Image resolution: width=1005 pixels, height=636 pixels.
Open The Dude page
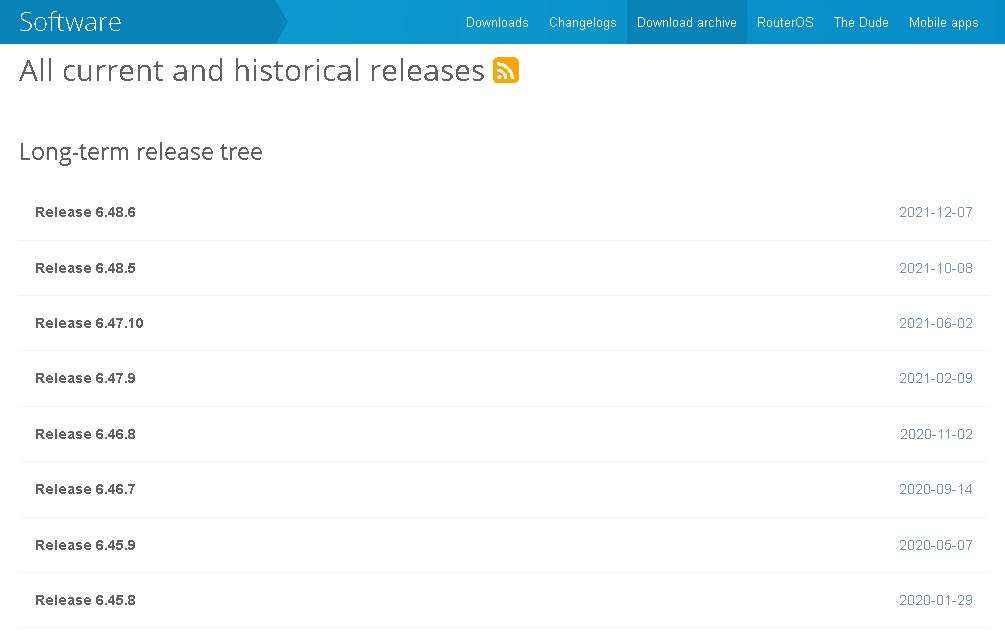tap(861, 22)
